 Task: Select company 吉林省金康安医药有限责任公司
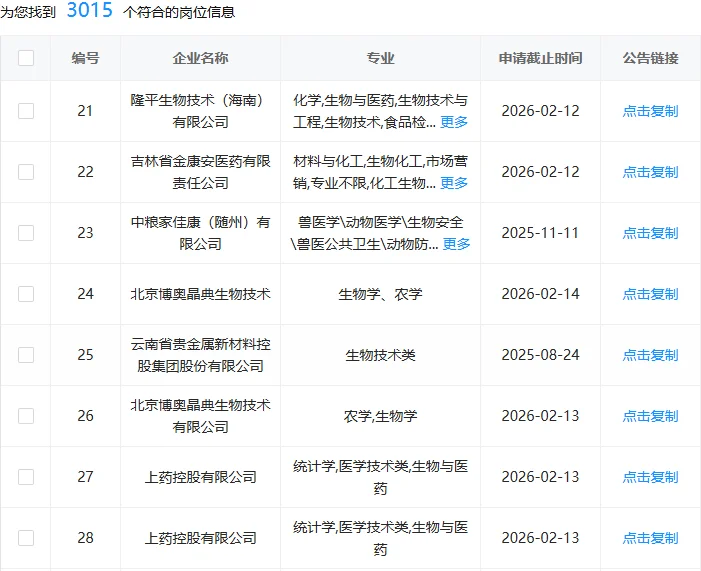coord(200,172)
